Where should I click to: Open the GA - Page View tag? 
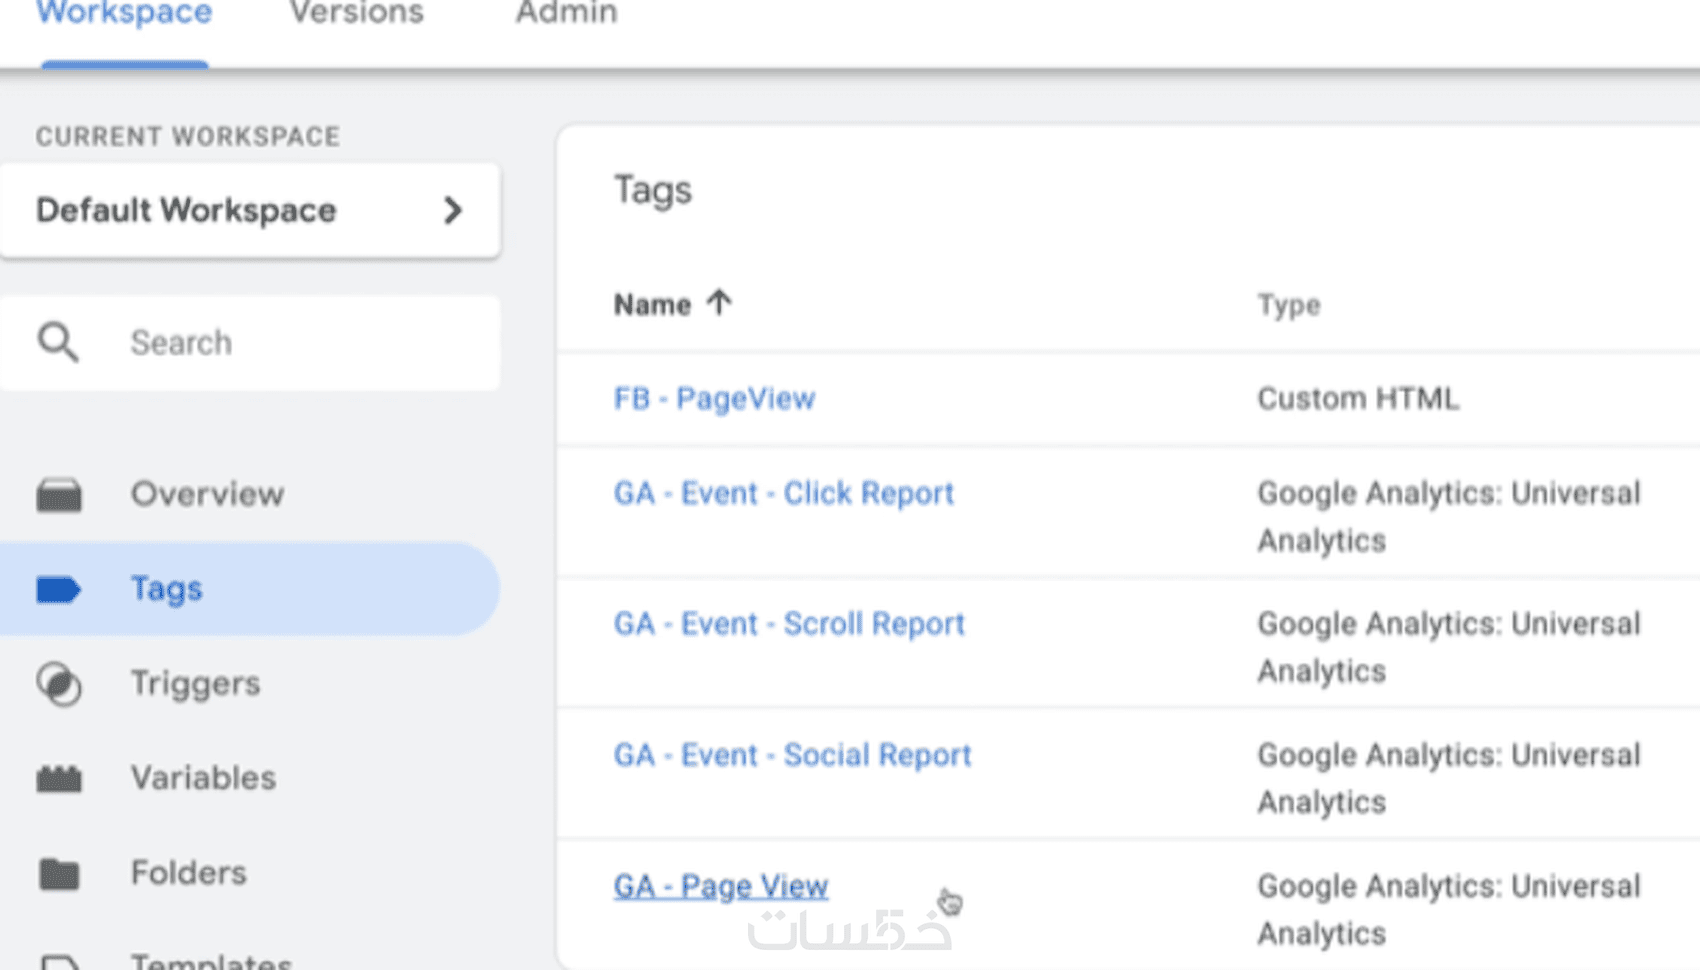tap(721, 886)
